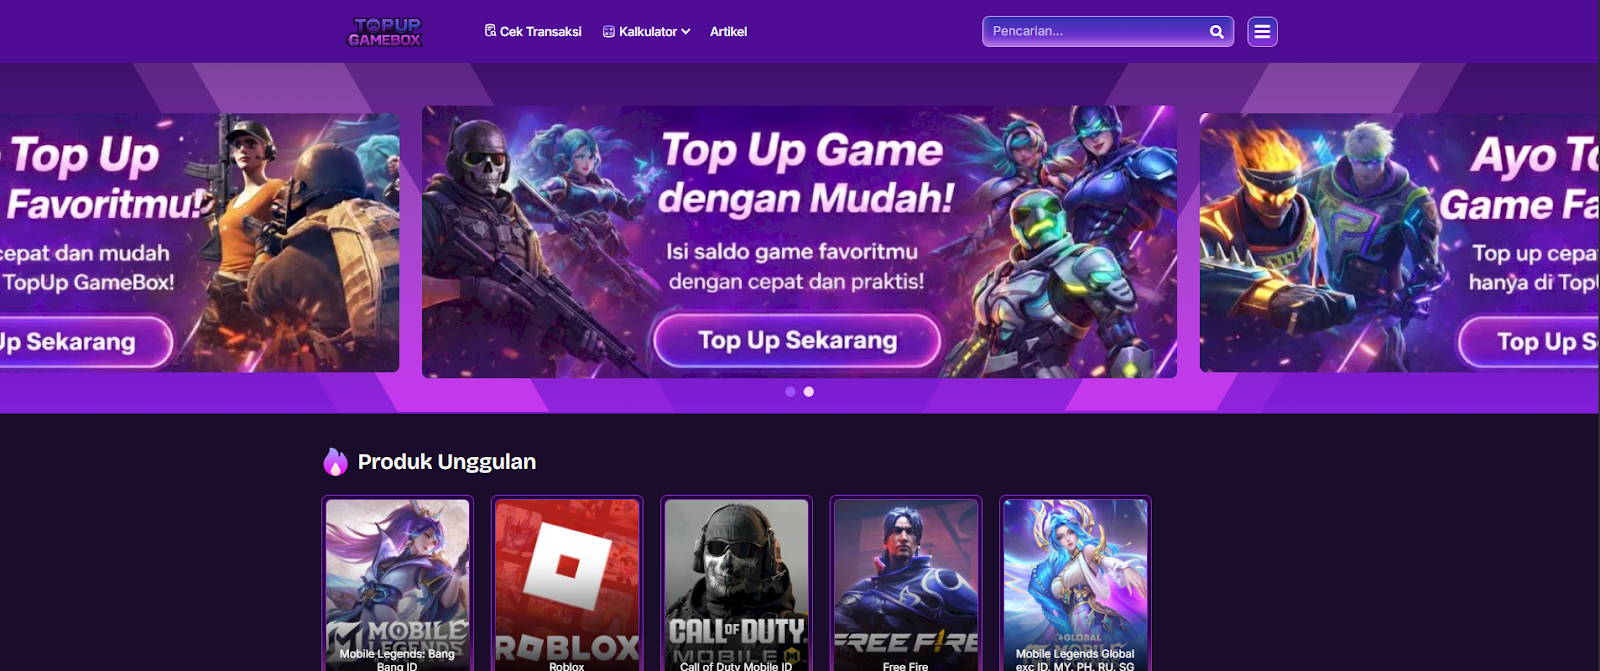Open the Call of Duty Mobile card
This screenshot has height=671, width=1600.
(736, 584)
